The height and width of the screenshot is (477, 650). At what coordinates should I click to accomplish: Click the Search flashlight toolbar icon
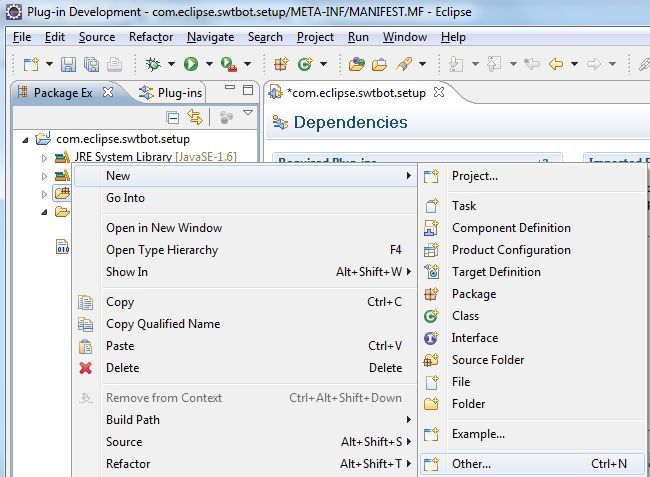click(x=404, y=64)
